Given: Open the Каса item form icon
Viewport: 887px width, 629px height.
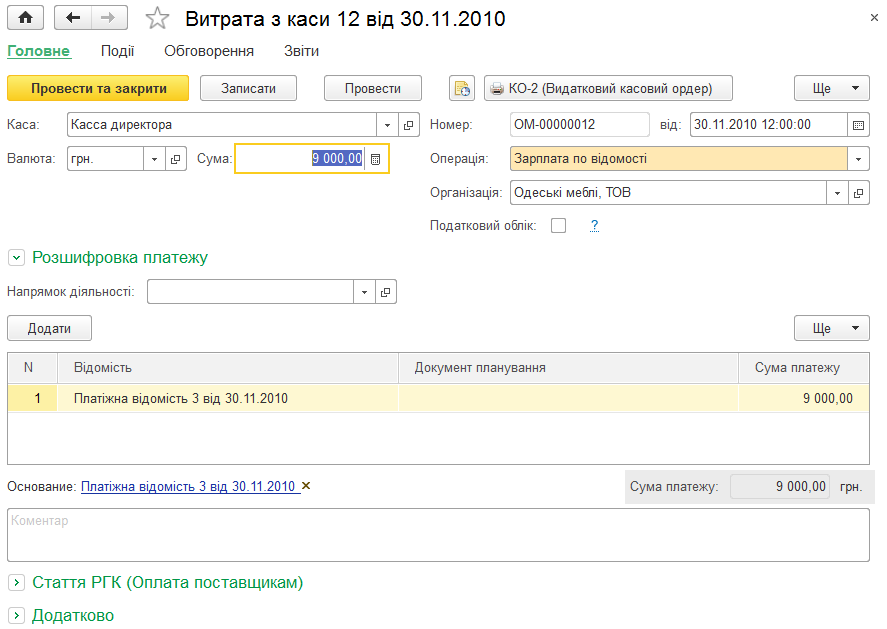Looking at the screenshot, I should [408, 125].
